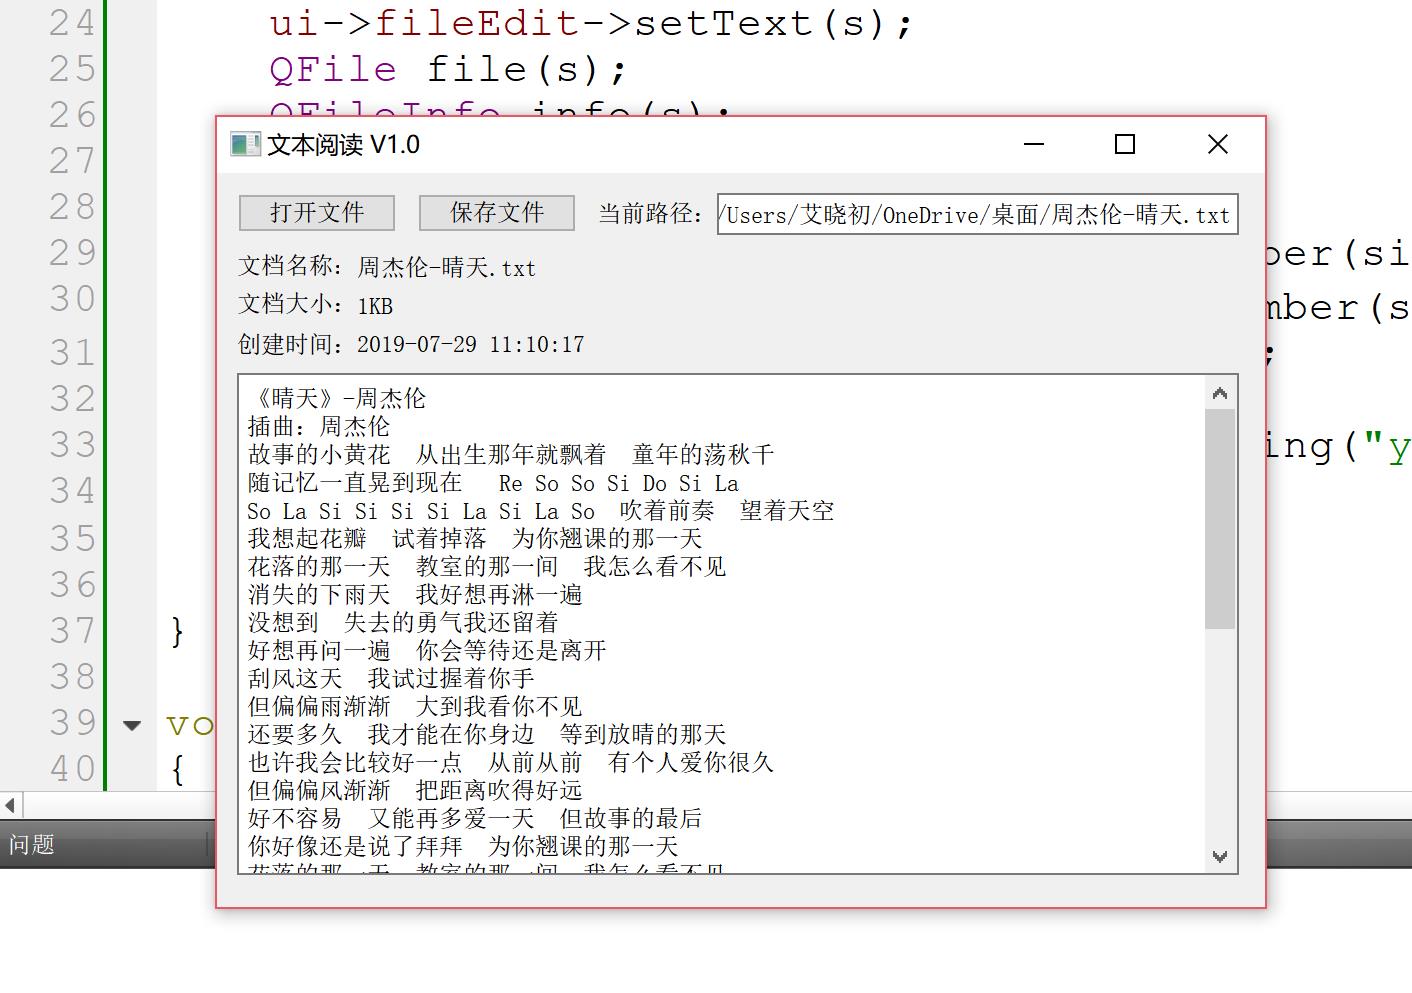Screen dimensions: 1412x993
Task: Click line number 39 in the code editor
Action: 71,722
